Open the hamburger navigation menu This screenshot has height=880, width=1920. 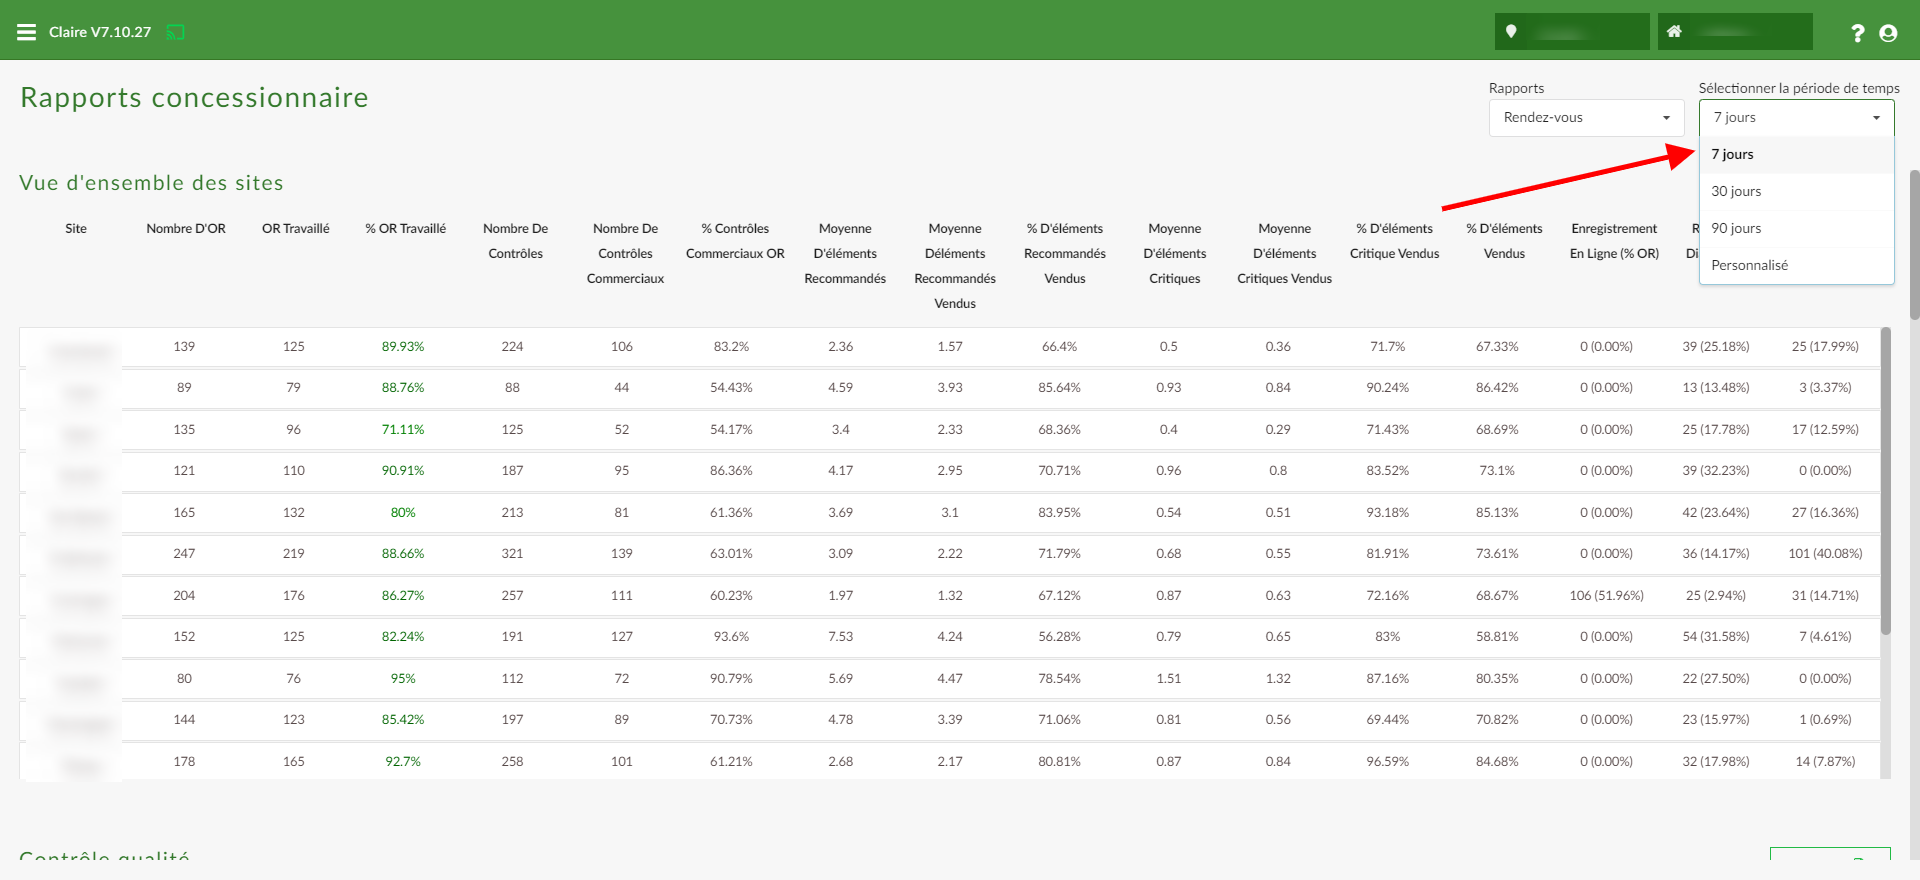pyautogui.click(x=26, y=32)
